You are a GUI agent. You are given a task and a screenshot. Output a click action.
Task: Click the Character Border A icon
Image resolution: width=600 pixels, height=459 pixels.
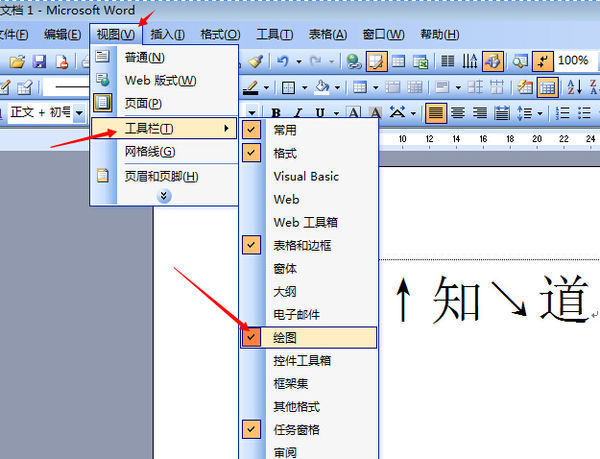click(x=354, y=113)
